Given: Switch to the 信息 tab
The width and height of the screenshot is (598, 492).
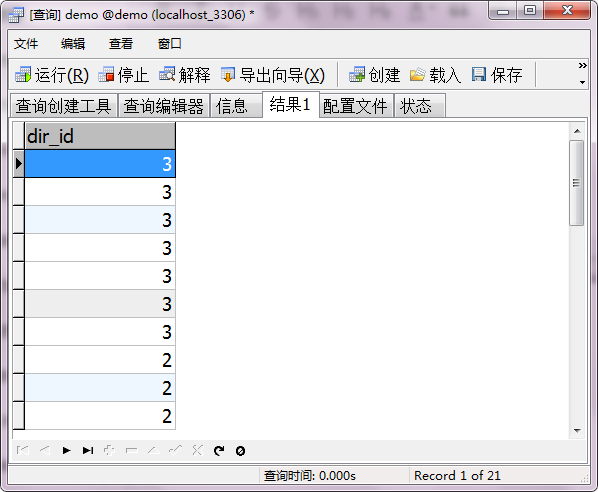Looking at the screenshot, I should pos(236,106).
